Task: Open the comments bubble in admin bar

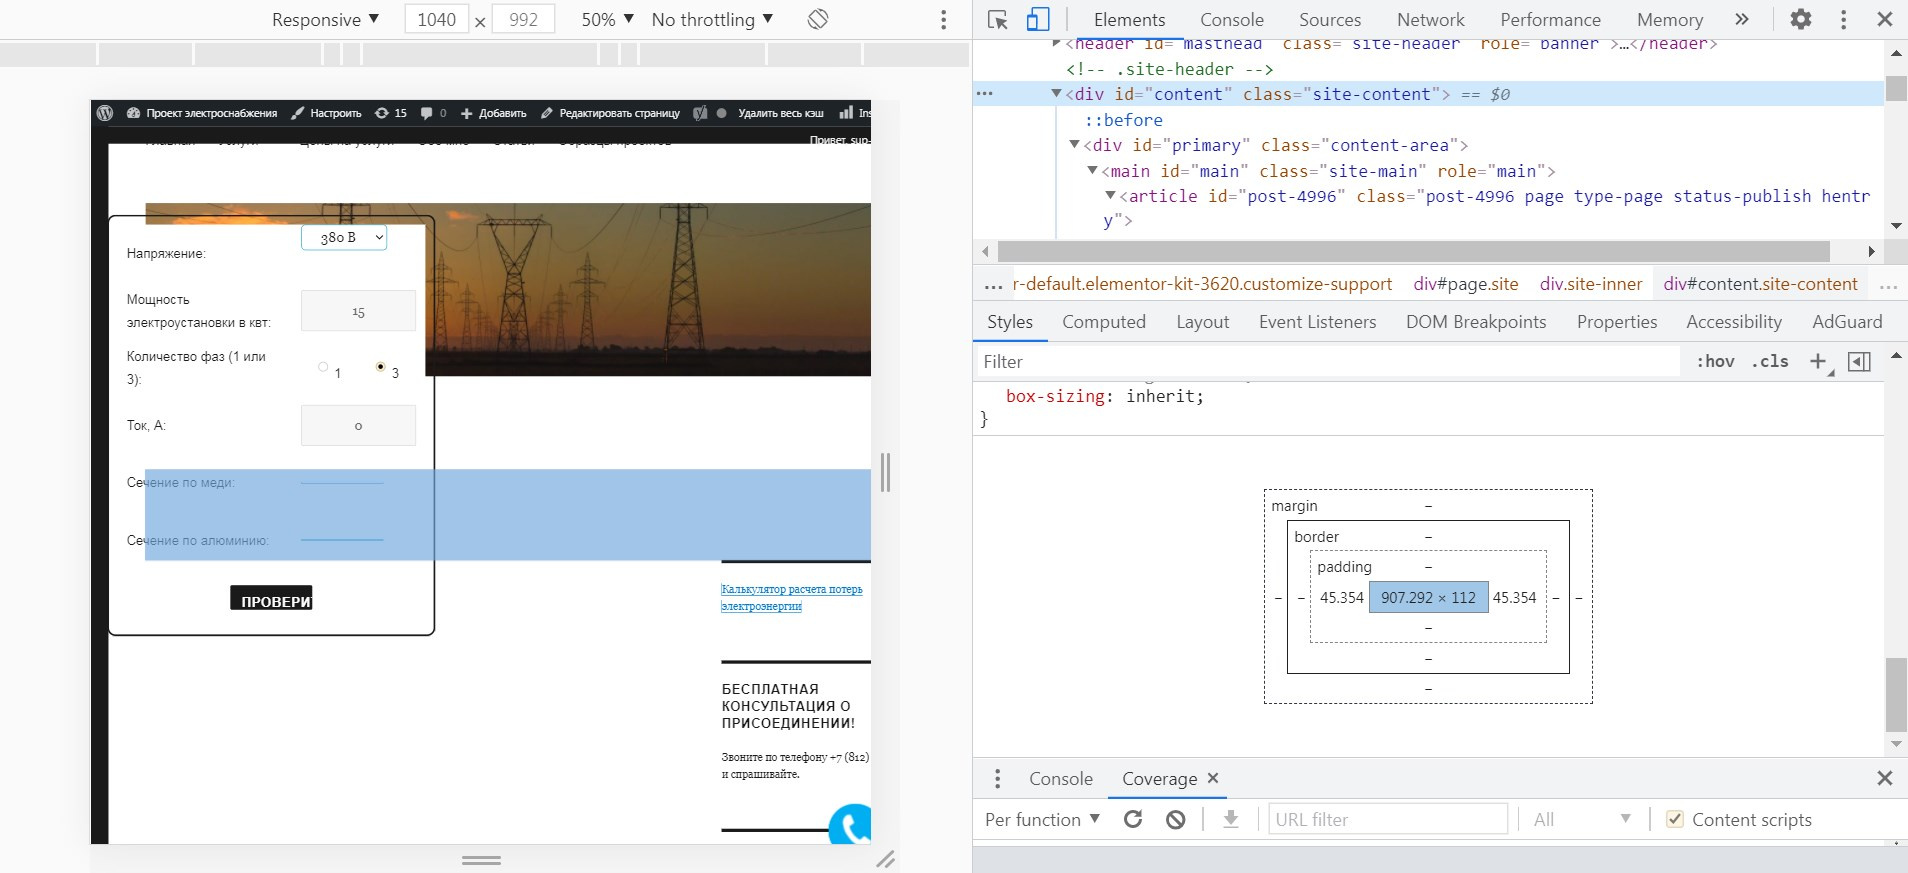Action: point(434,113)
